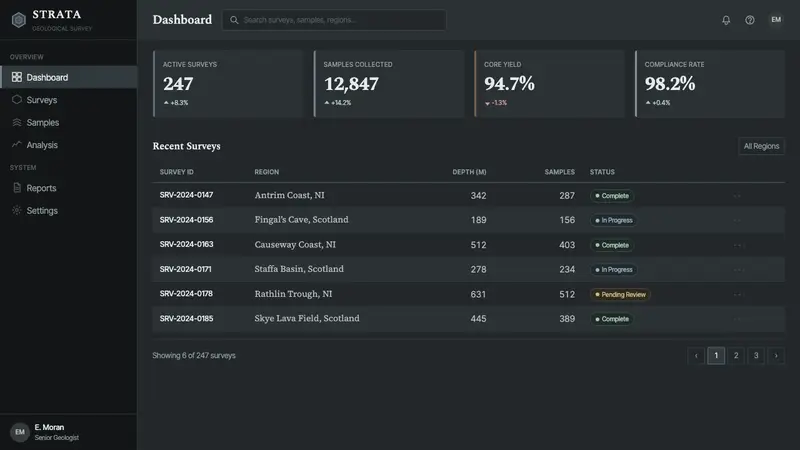The width and height of the screenshot is (800, 450).
Task: Go to next page arrow in pagination
Action: 776,356
